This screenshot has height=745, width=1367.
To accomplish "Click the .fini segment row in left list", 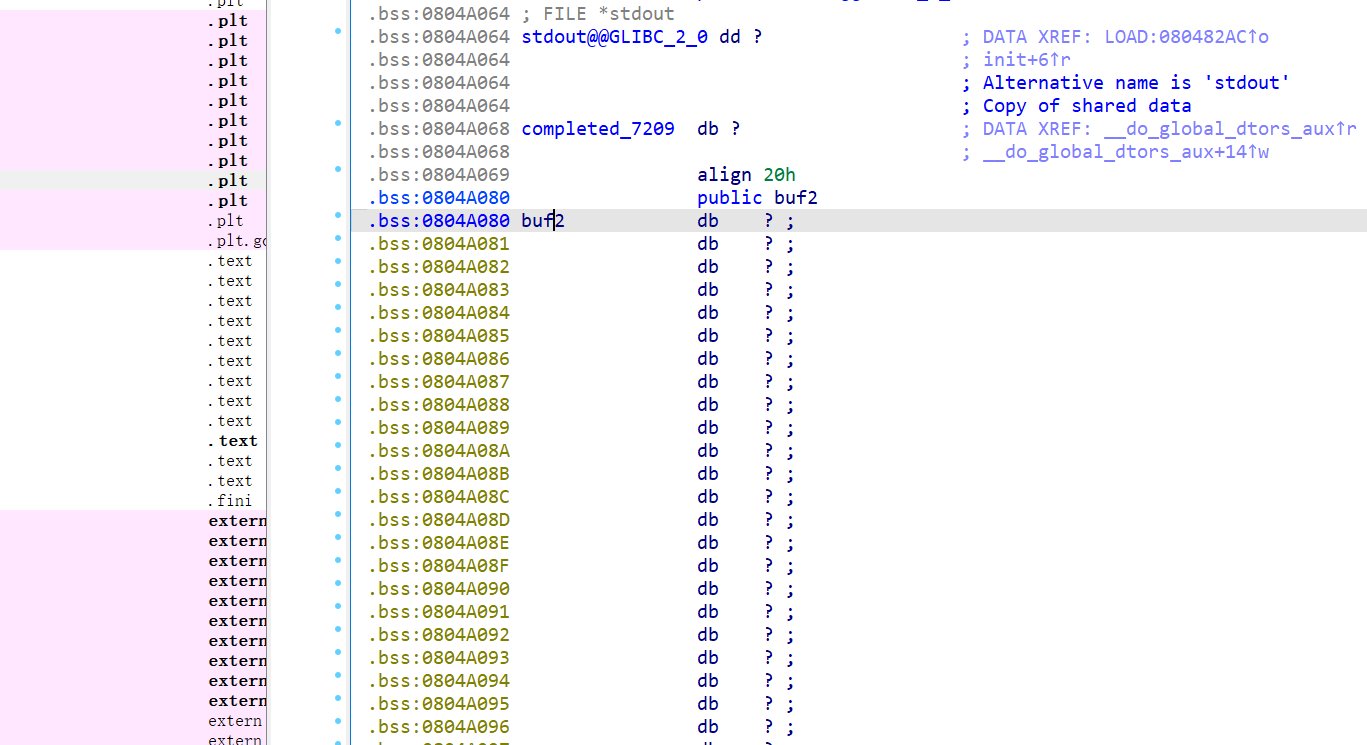I will [x=230, y=501].
